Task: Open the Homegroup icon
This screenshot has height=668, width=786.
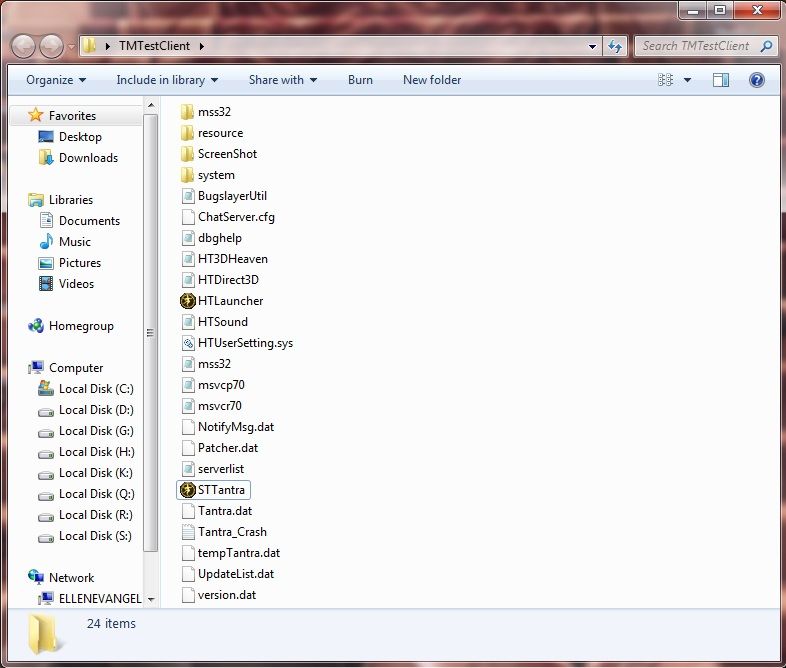Action: (x=36, y=326)
